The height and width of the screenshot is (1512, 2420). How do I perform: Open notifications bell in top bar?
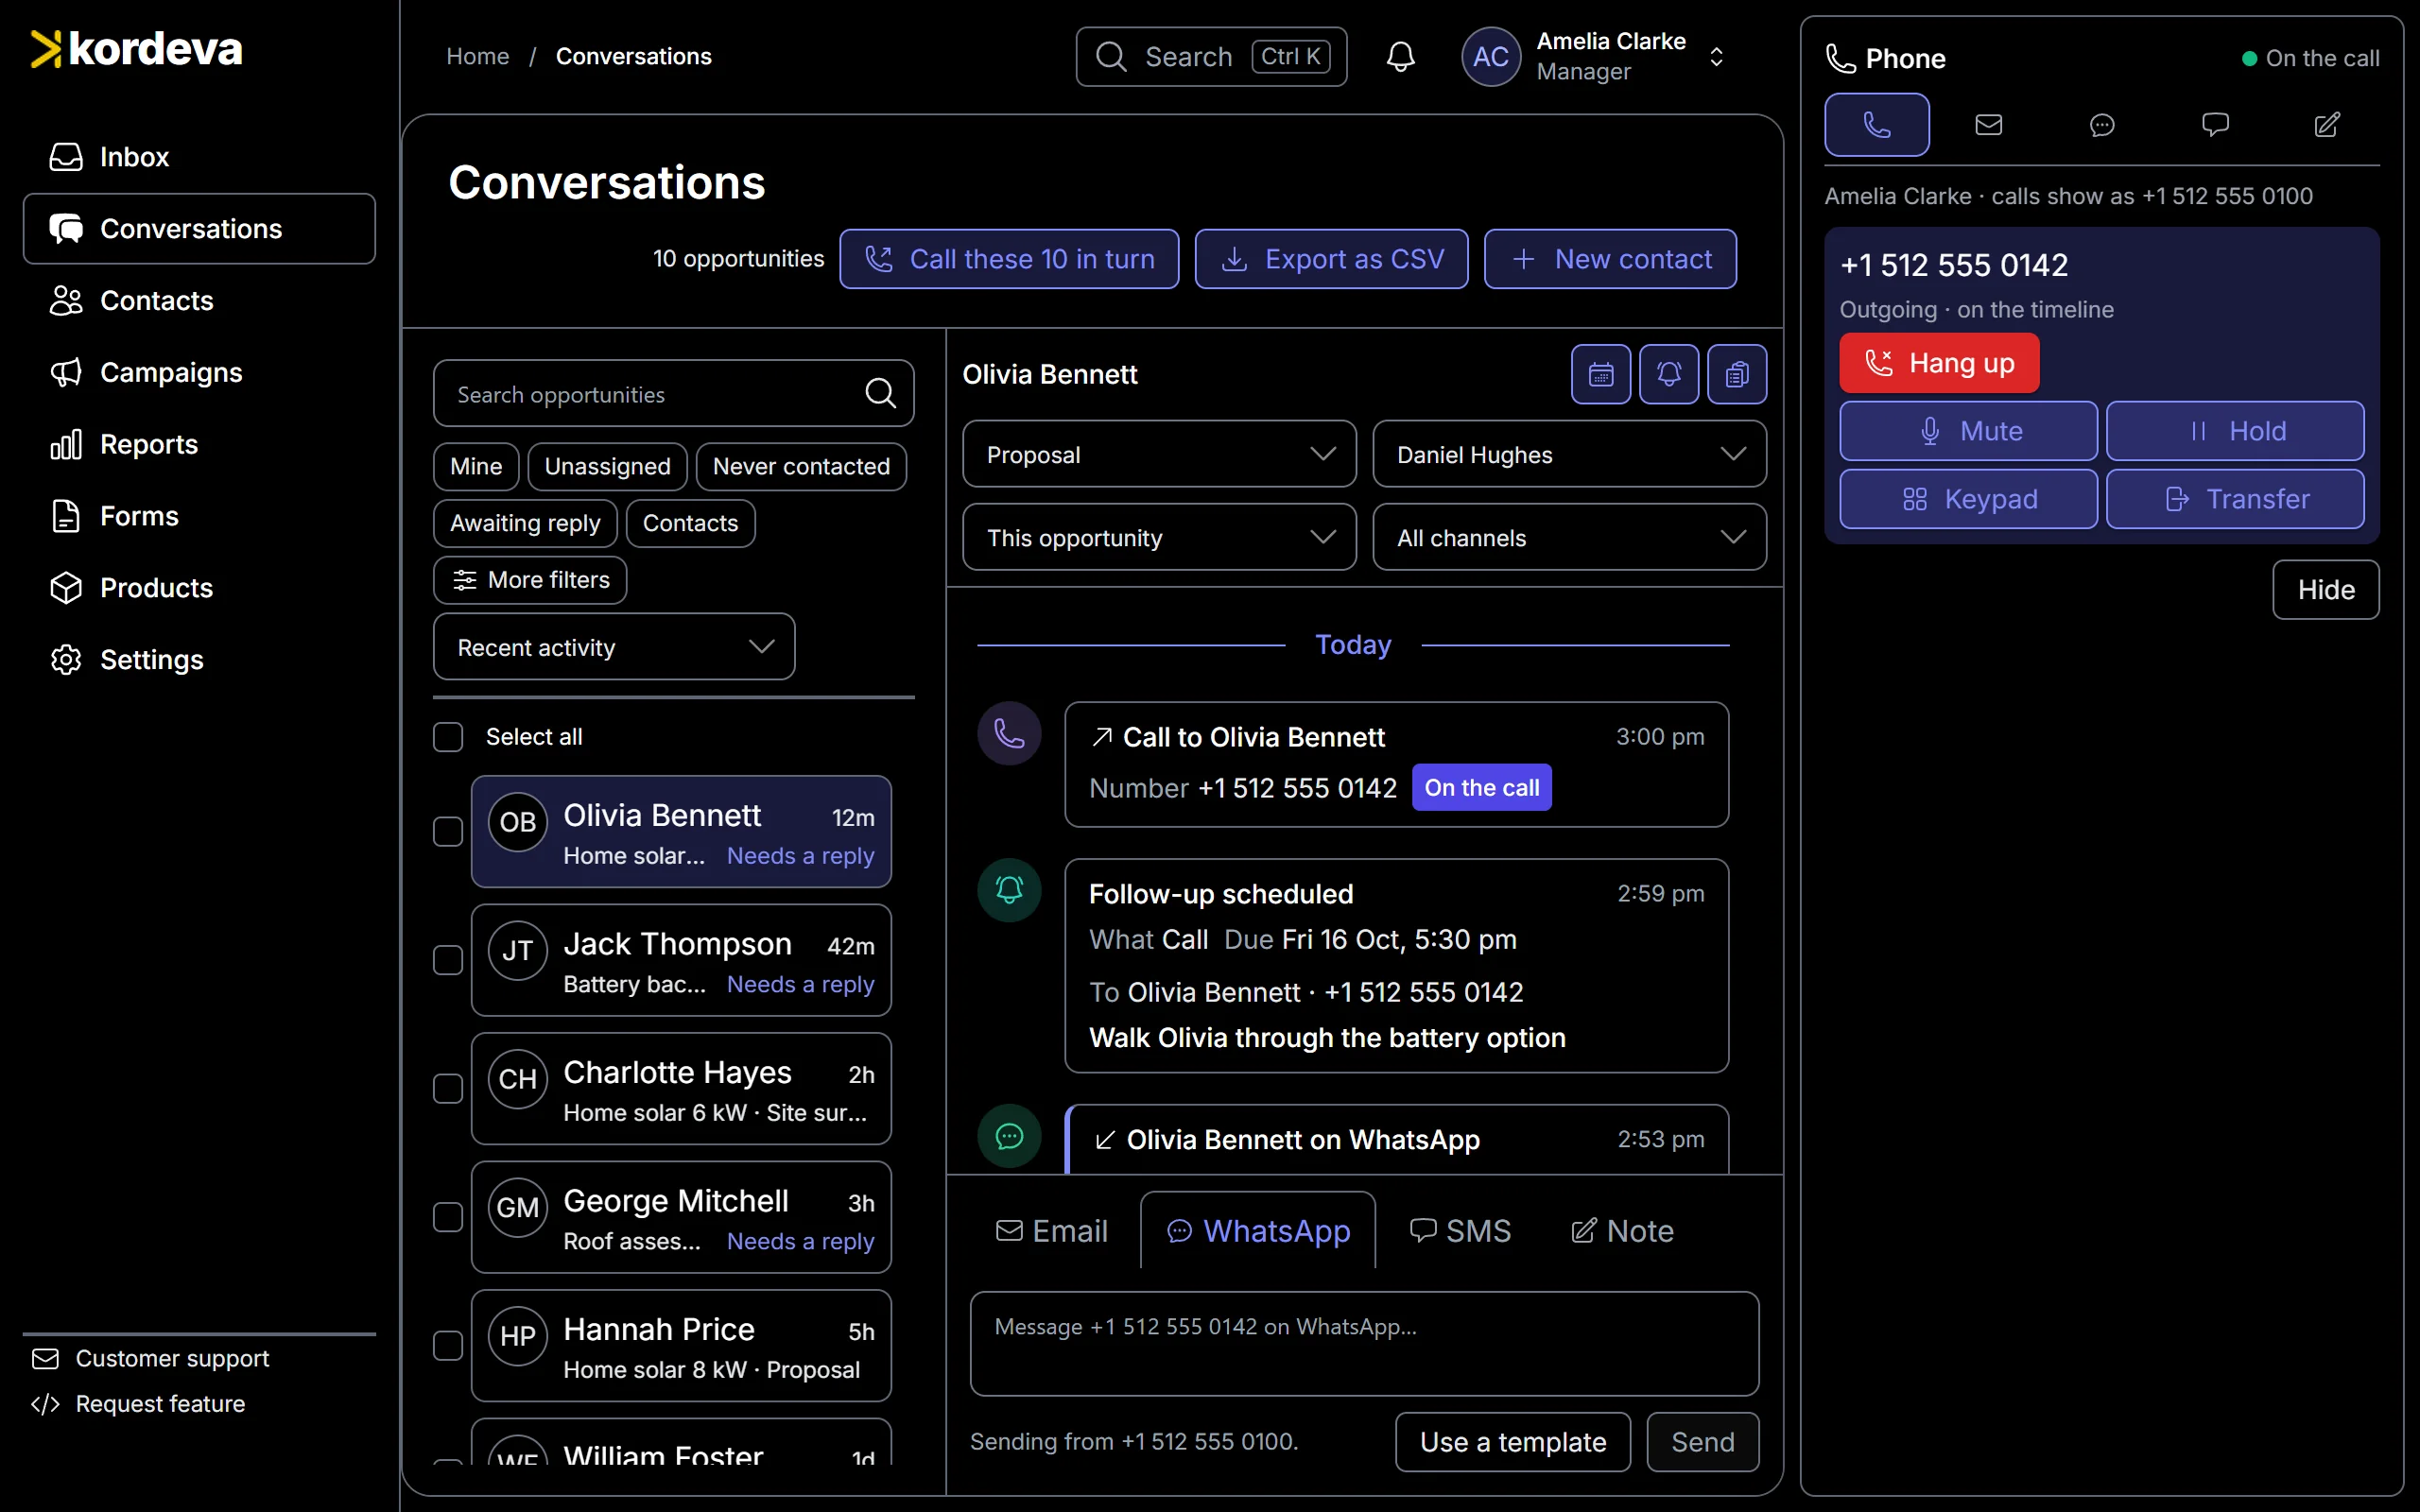point(1400,57)
